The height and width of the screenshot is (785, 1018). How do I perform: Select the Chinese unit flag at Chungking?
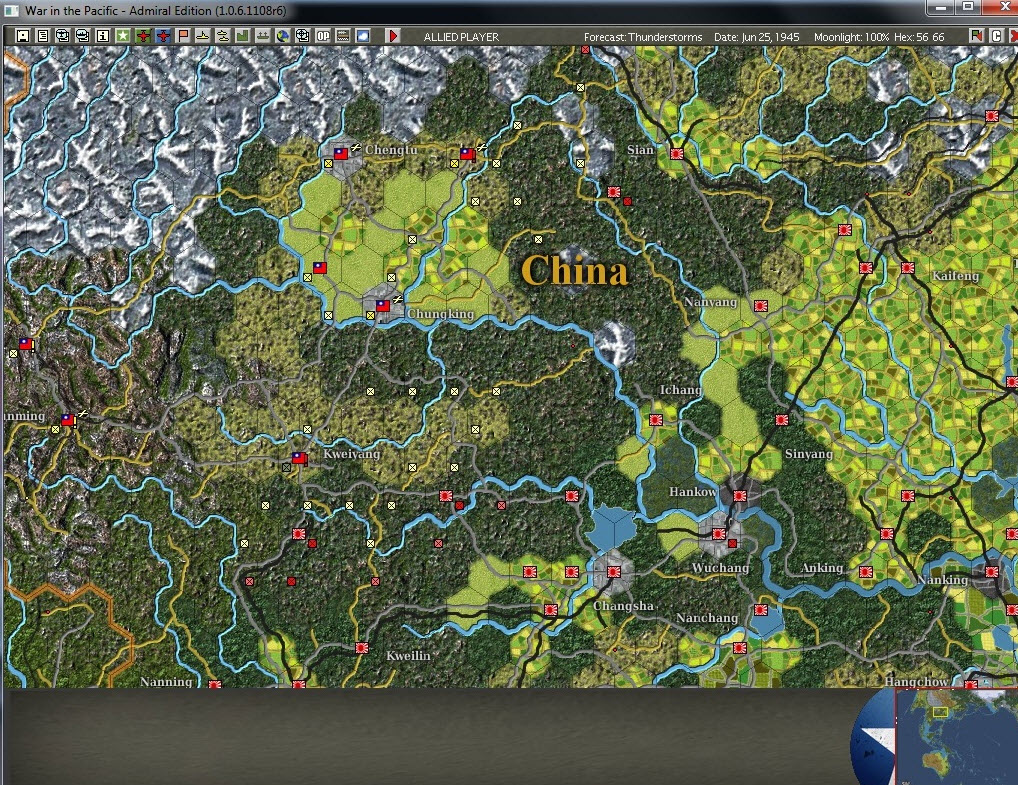[383, 305]
